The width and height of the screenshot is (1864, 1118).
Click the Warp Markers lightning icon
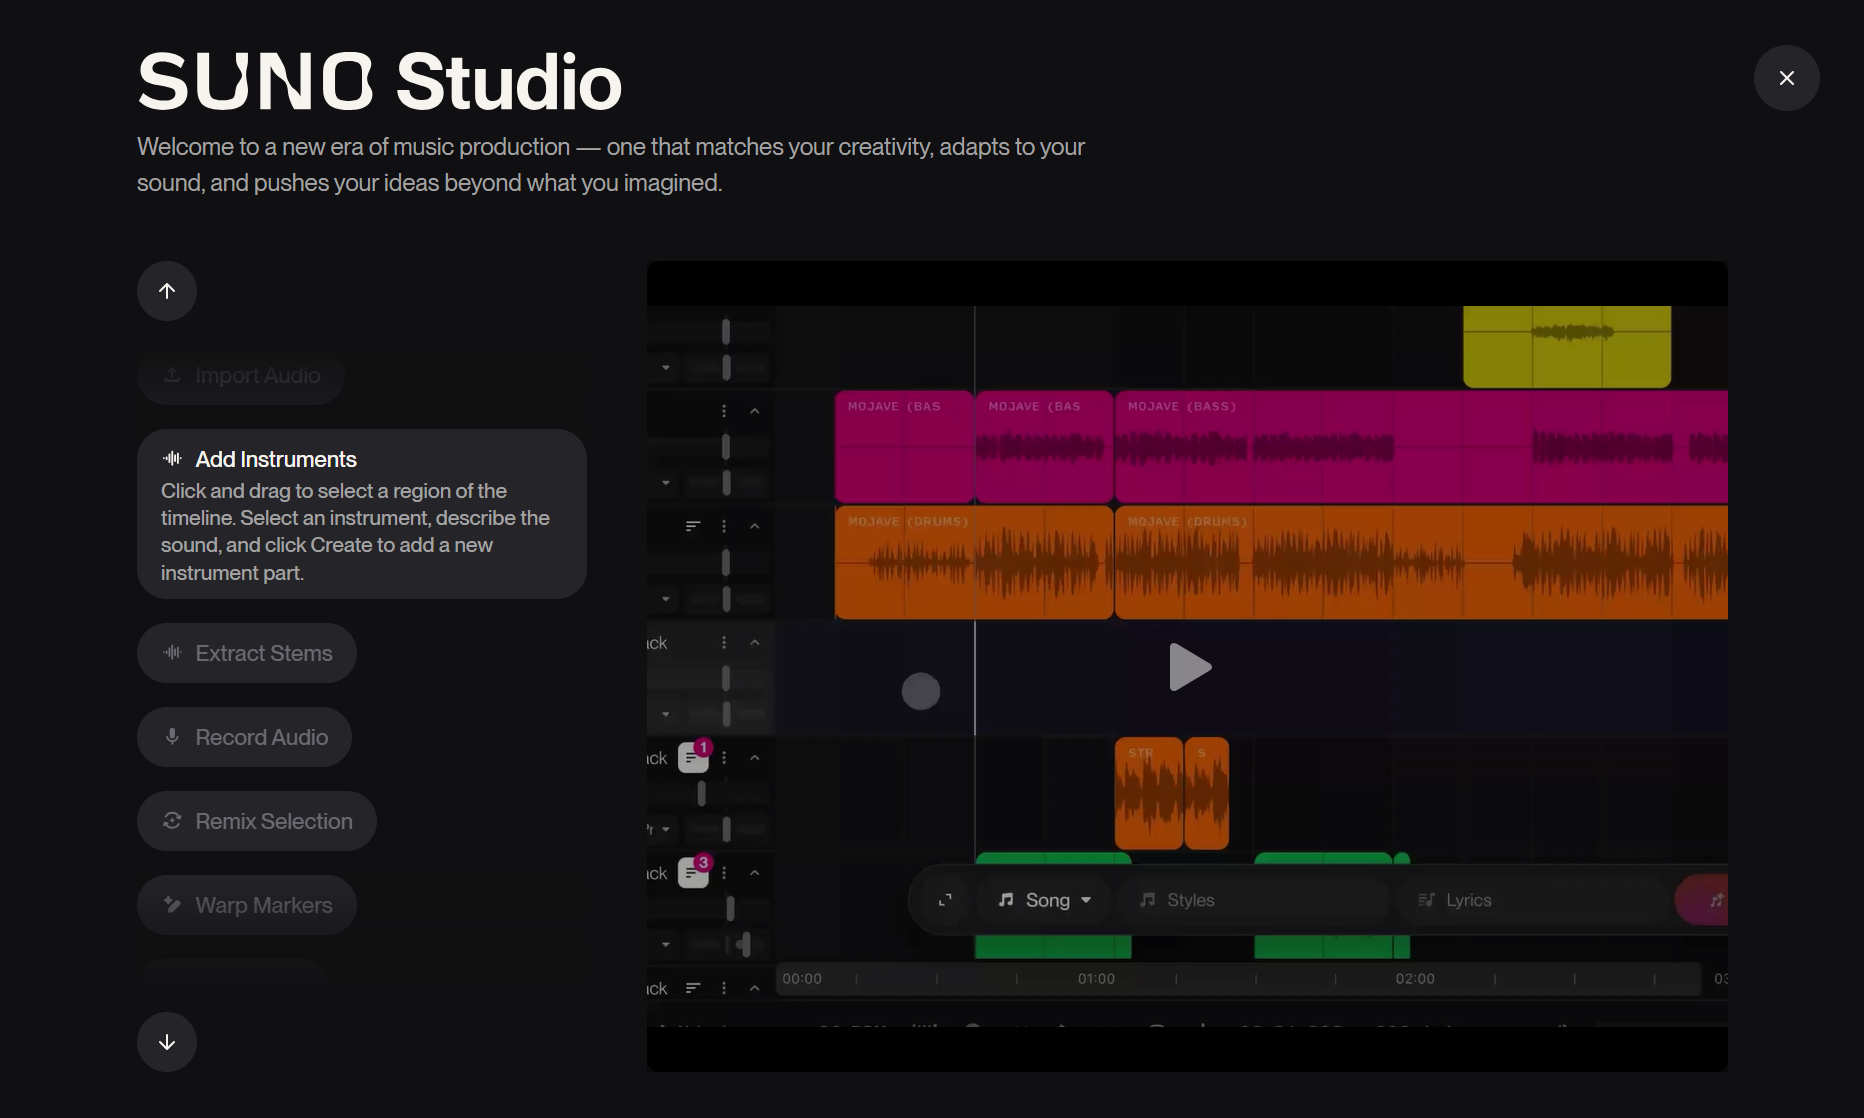tap(170, 905)
